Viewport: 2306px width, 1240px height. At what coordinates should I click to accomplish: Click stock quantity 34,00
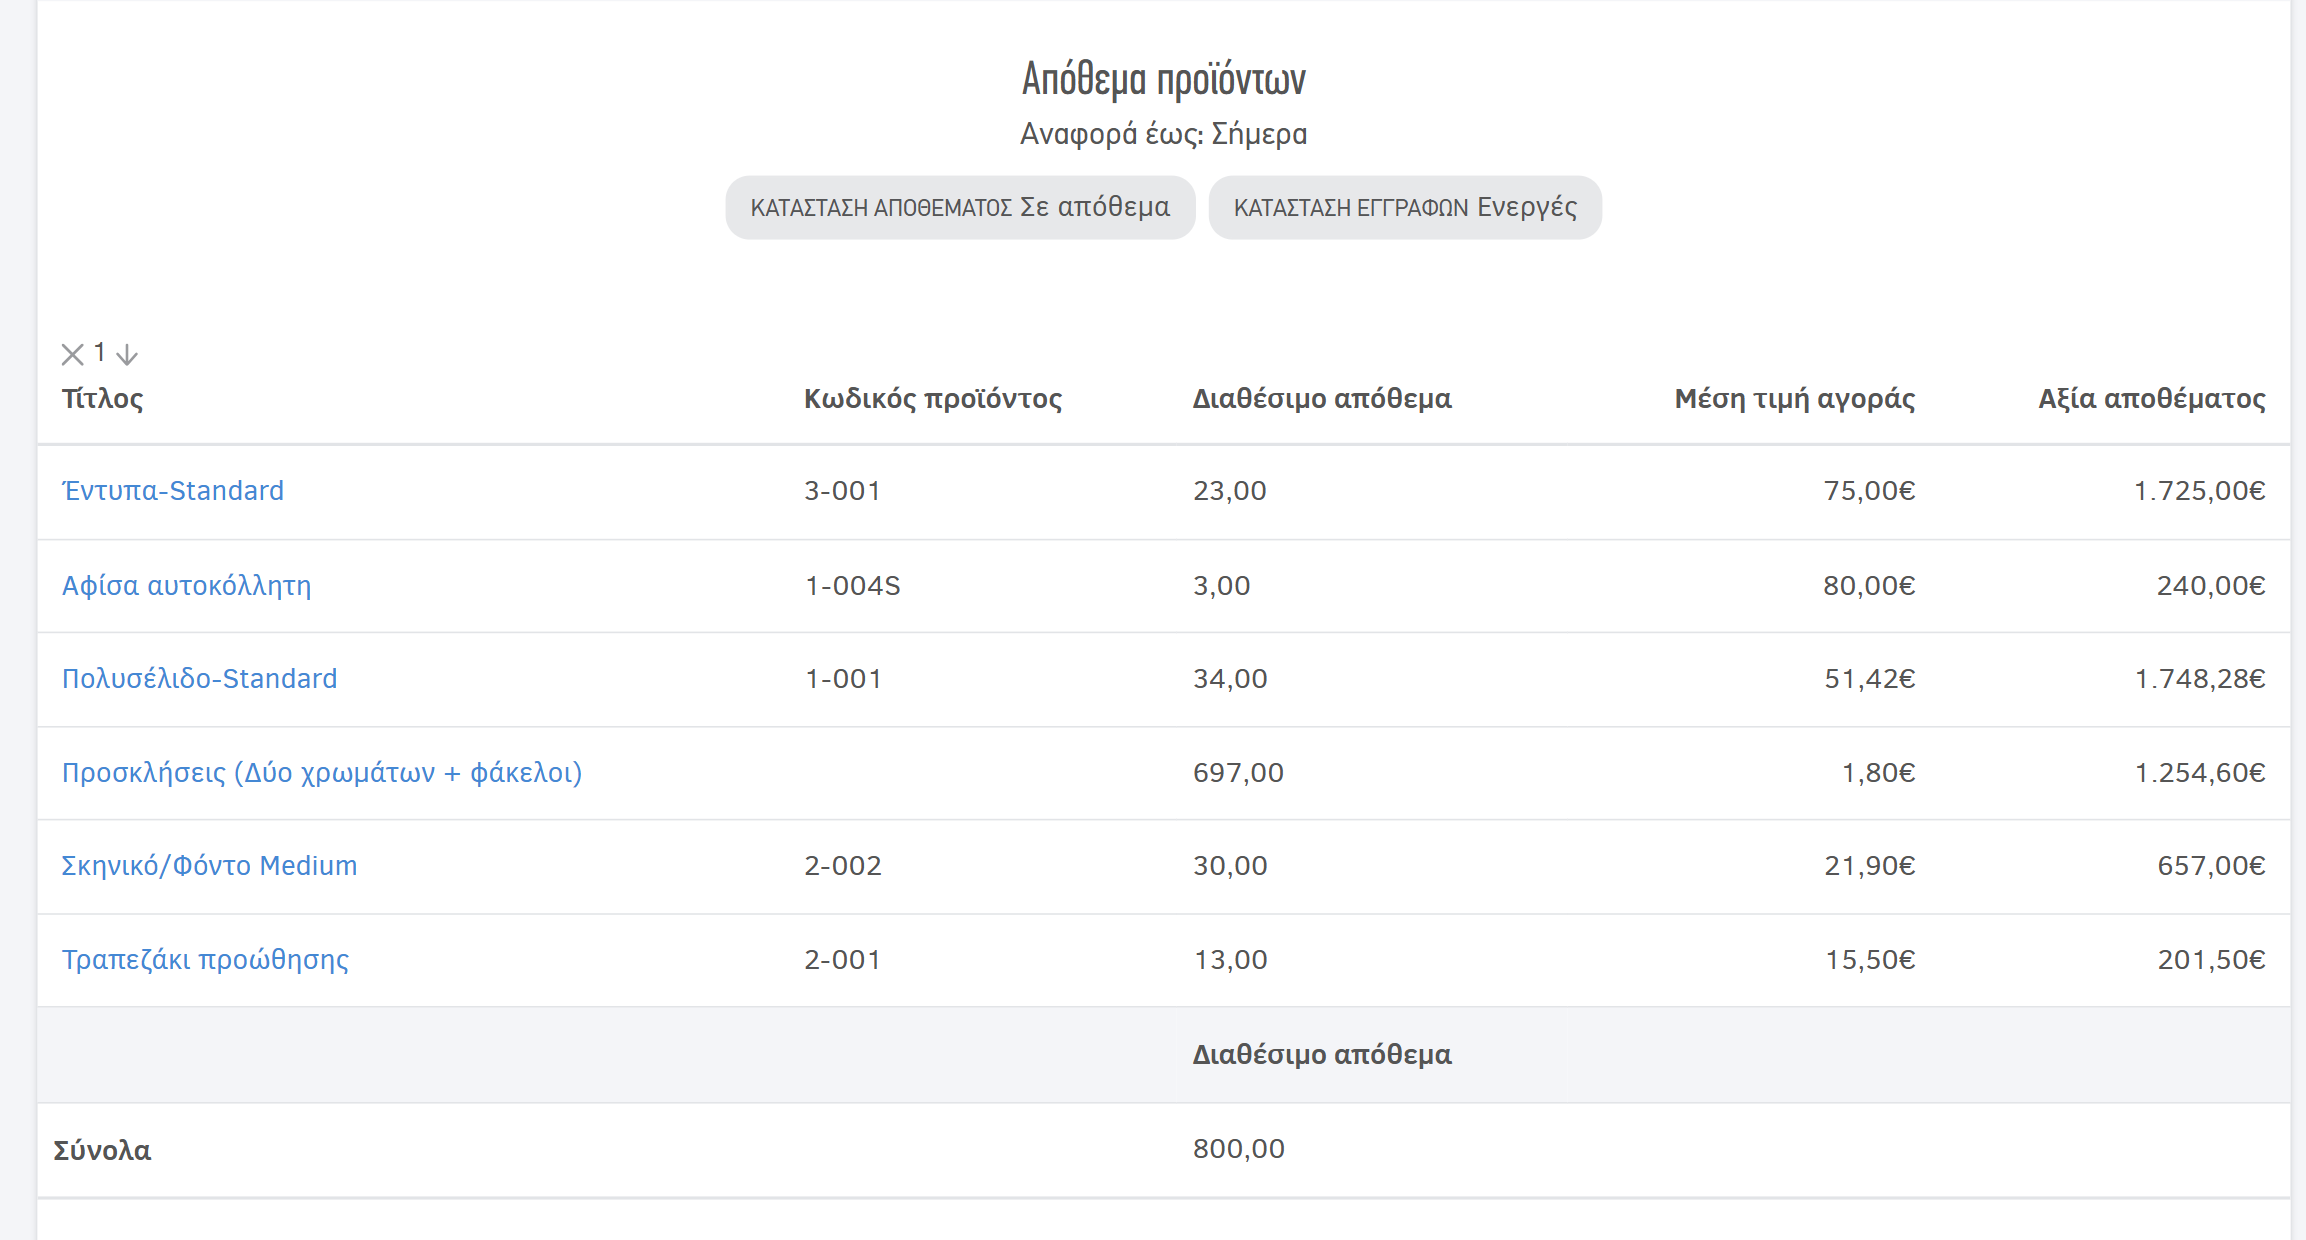point(1230,679)
